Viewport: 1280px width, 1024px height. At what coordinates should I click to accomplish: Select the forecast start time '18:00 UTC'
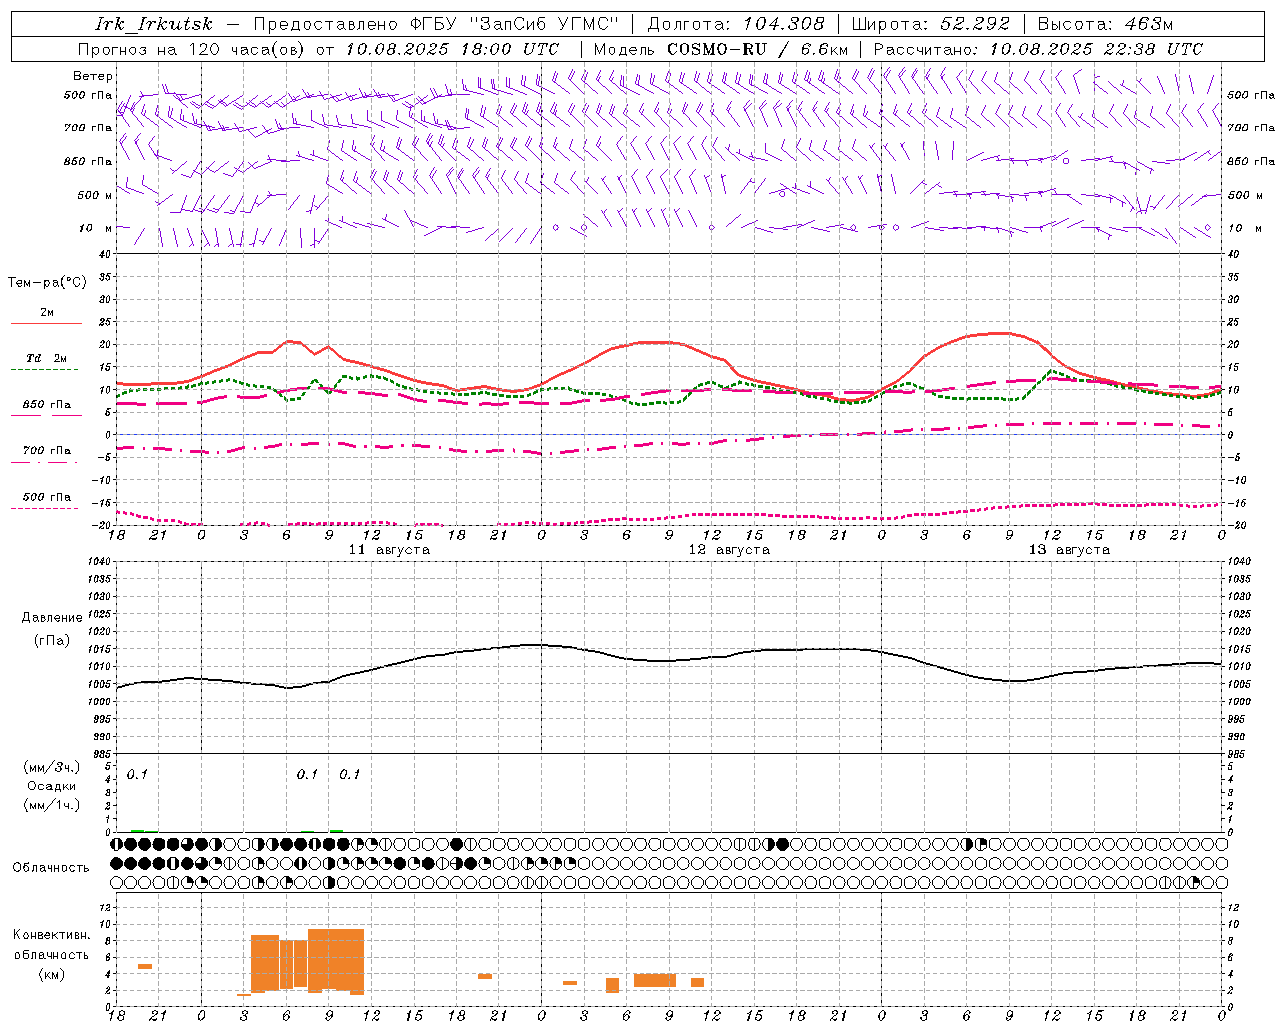pyautogui.click(x=511, y=49)
